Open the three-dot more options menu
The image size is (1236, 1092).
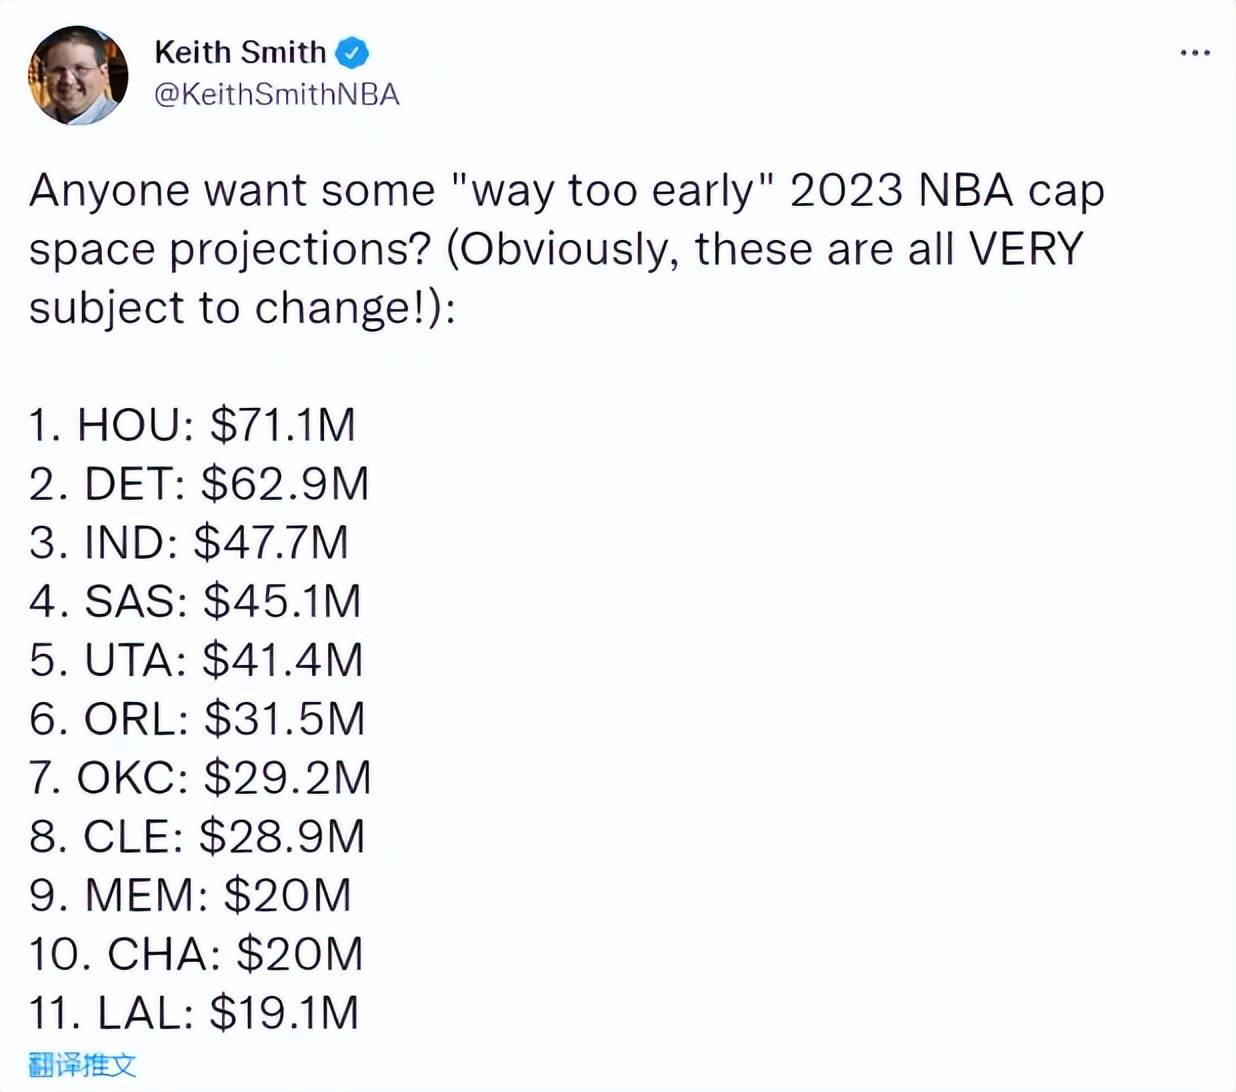1195,52
